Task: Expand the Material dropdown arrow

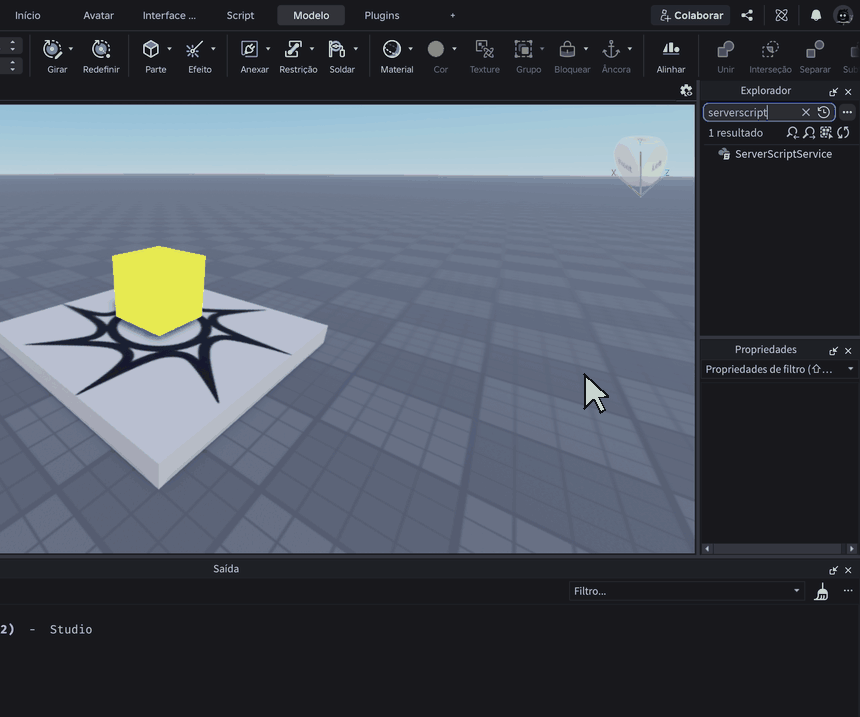Action: click(410, 49)
